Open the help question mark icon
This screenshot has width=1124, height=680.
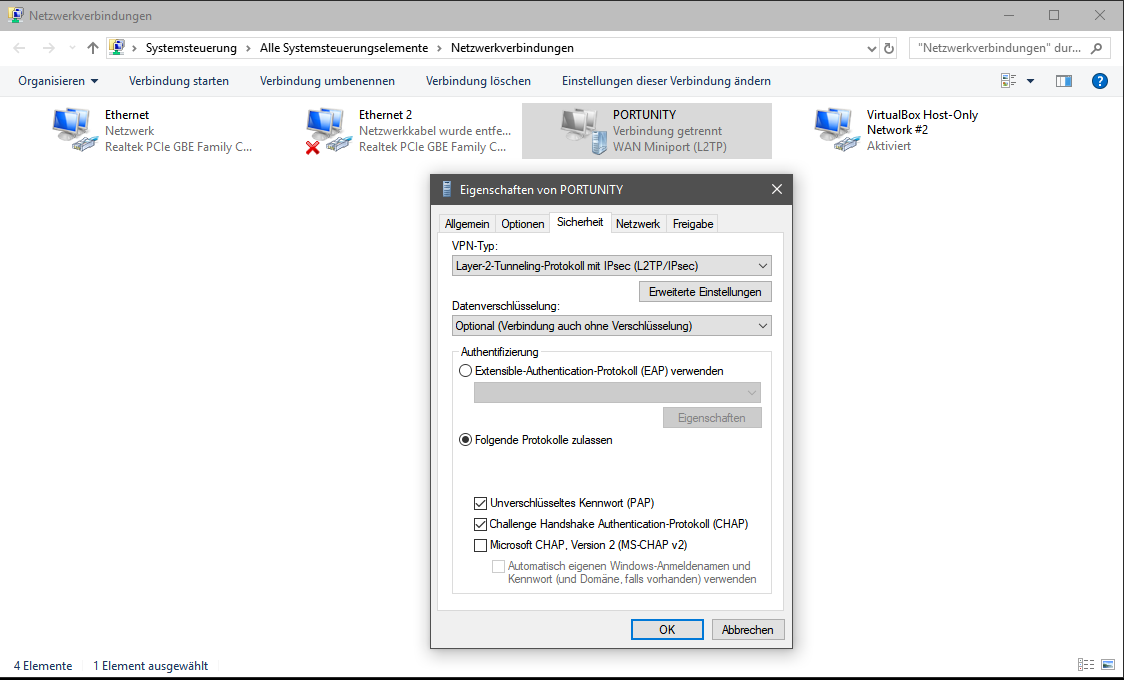click(x=1099, y=81)
